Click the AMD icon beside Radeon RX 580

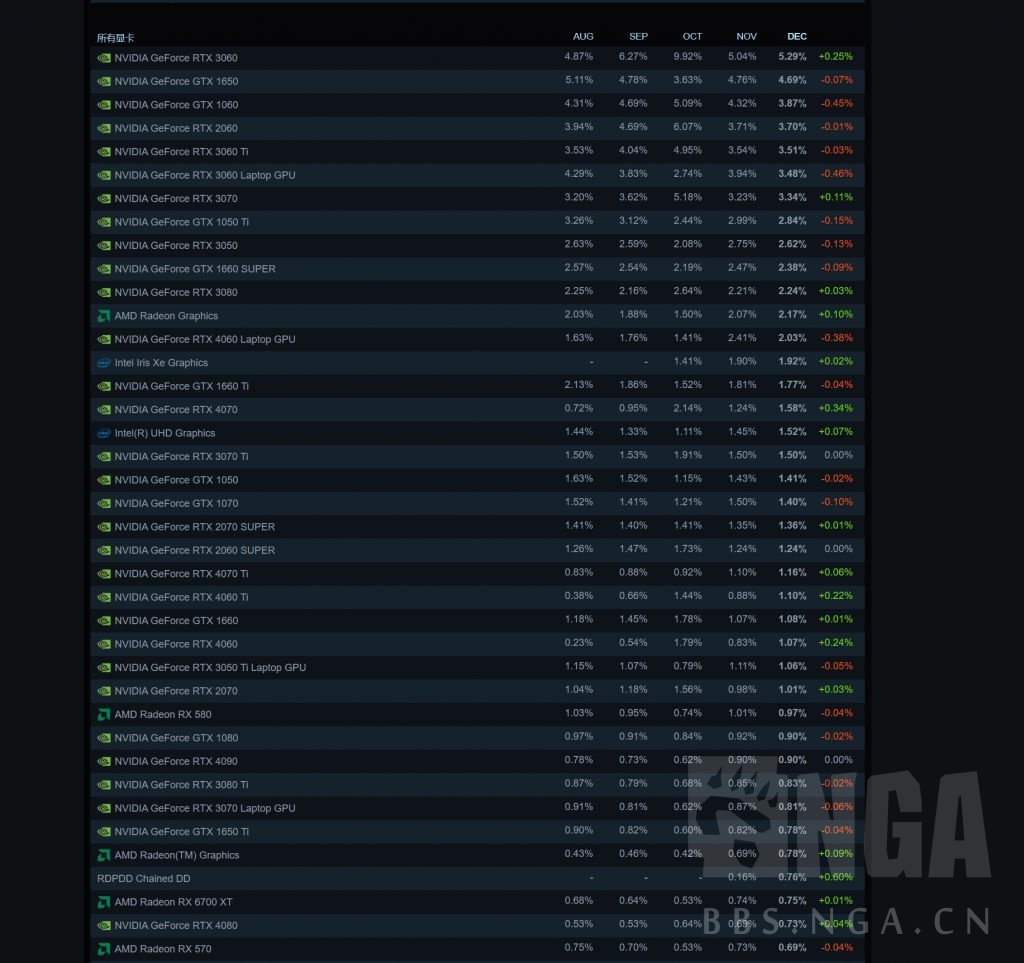103,714
